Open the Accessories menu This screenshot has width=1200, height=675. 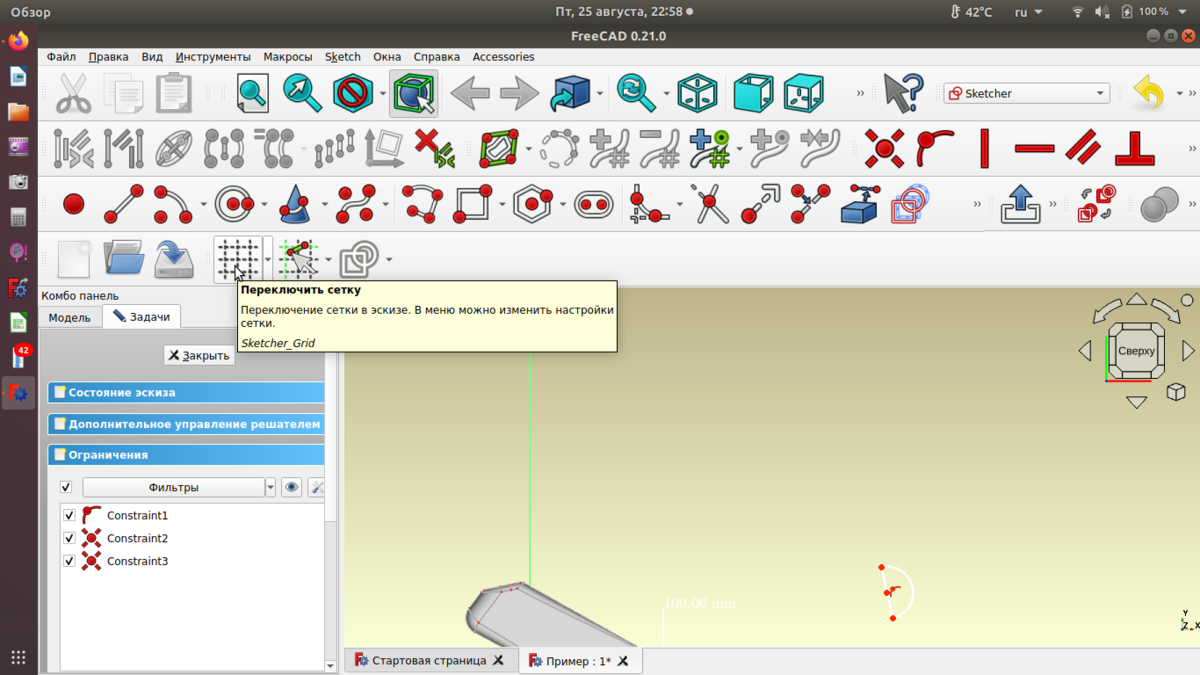[x=503, y=57]
